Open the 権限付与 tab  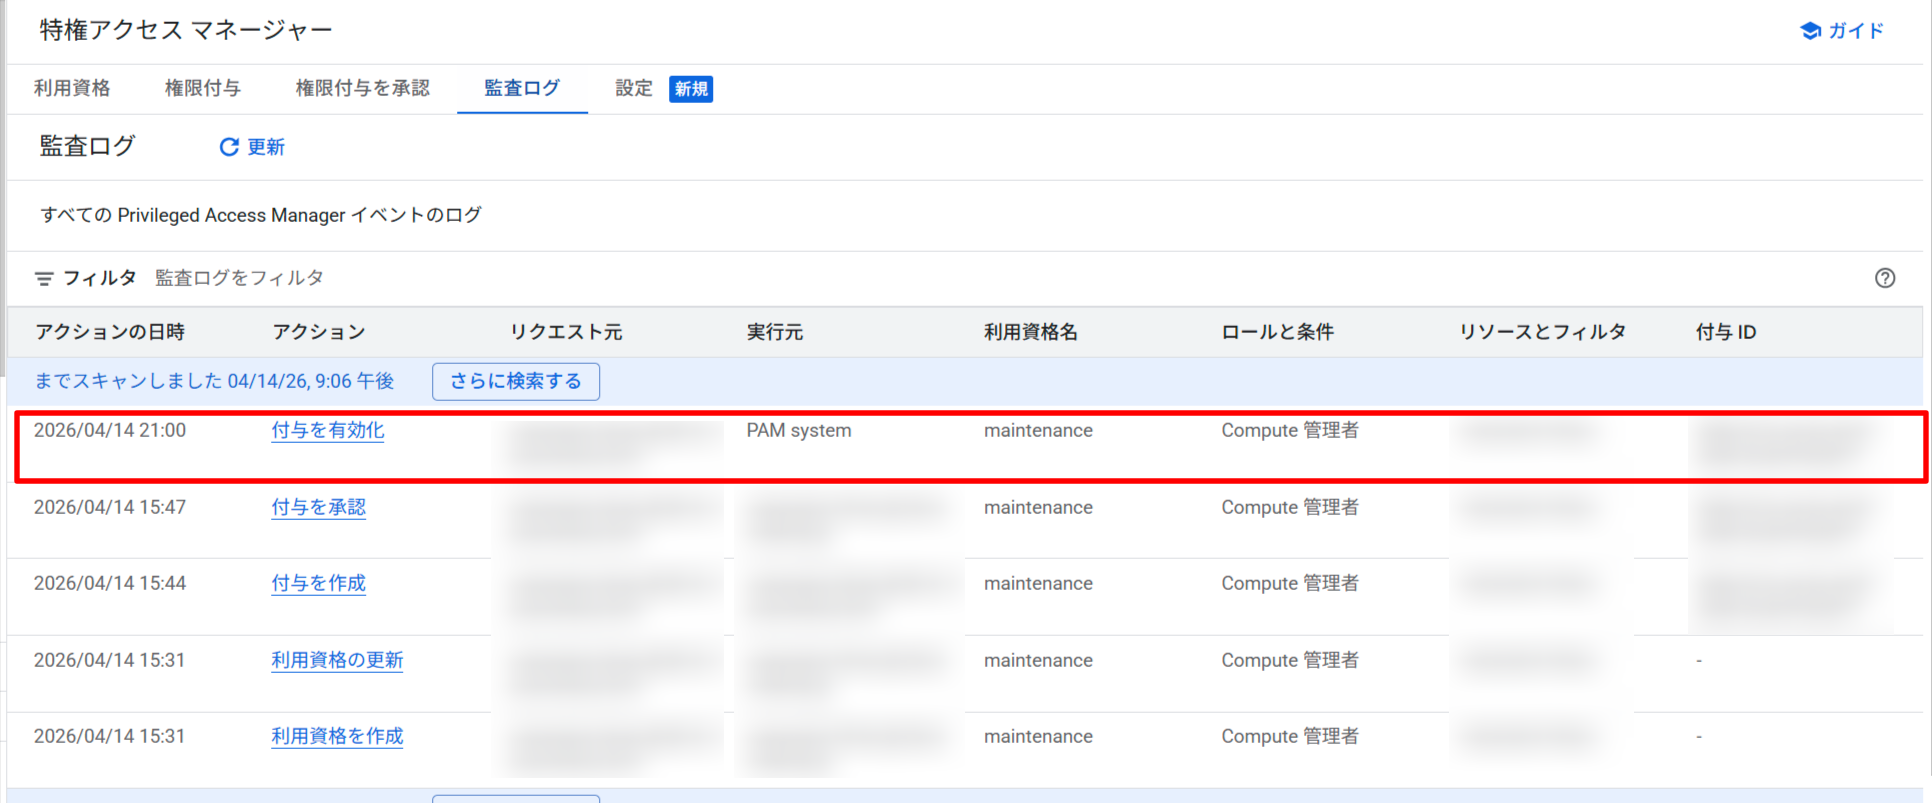pos(202,88)
